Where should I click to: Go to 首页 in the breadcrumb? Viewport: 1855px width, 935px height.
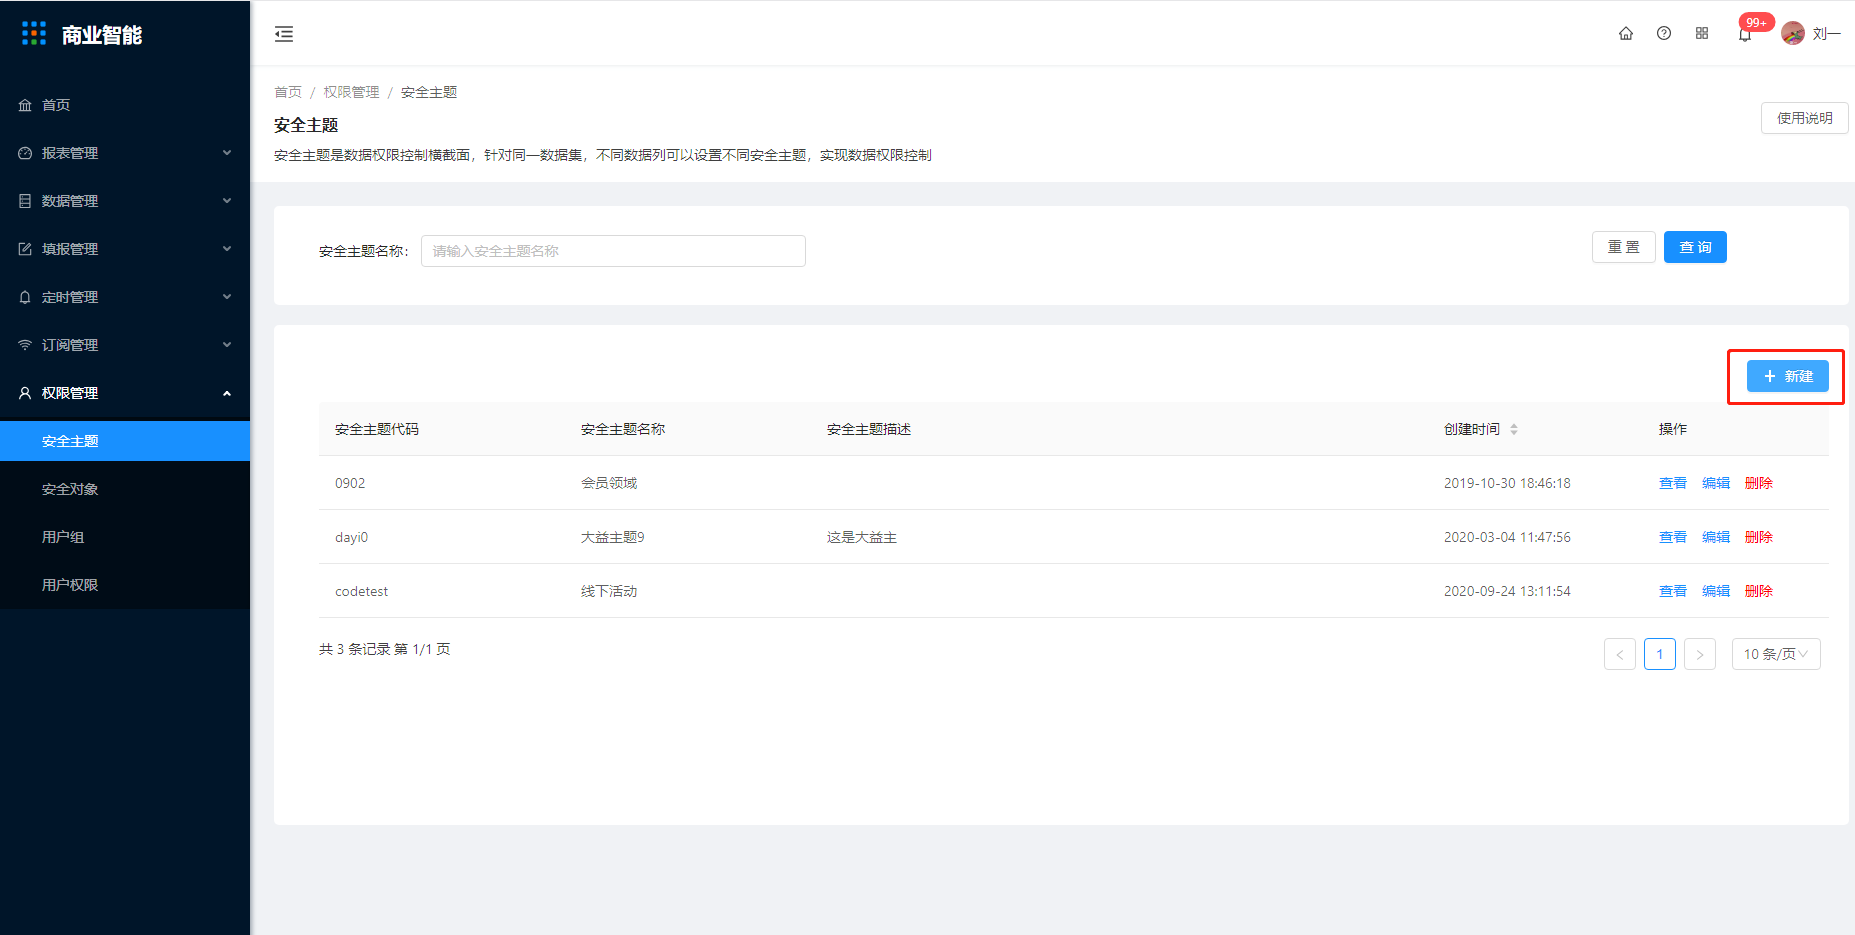coord(288,92)
